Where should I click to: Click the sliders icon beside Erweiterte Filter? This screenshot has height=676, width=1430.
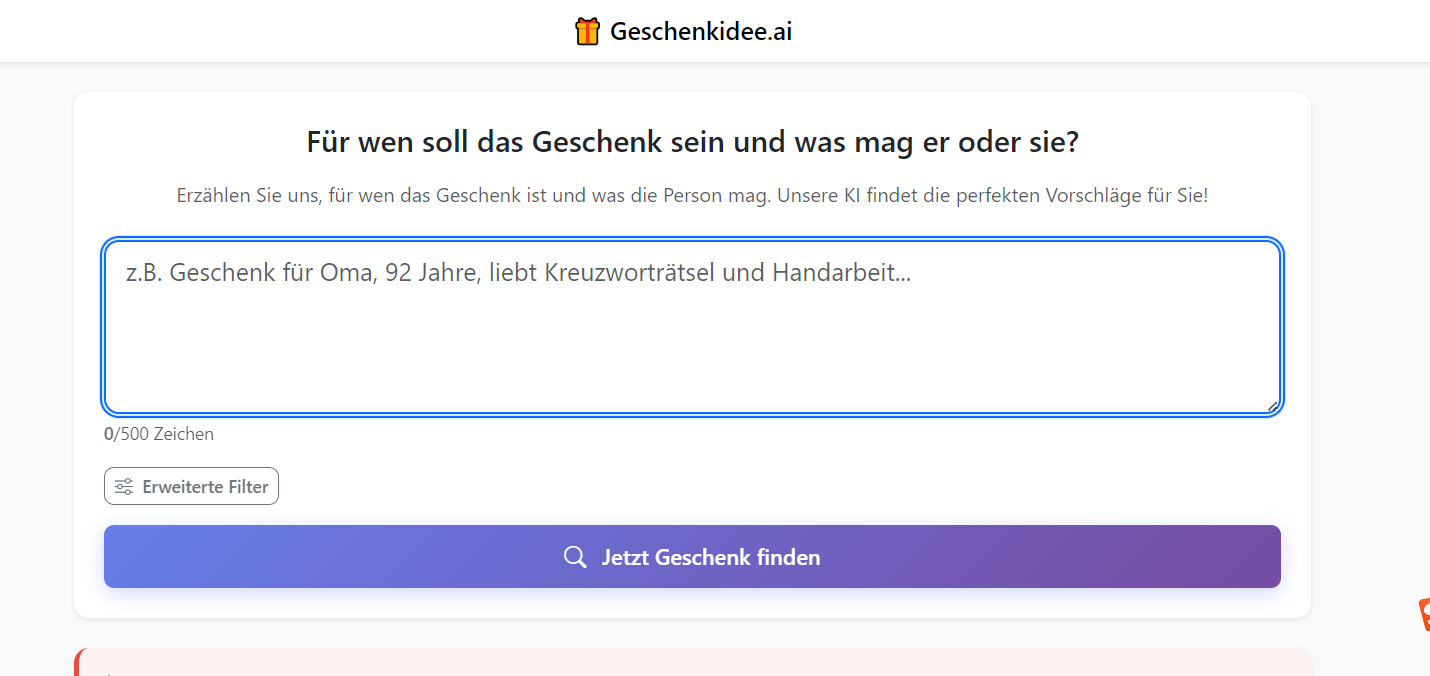(124, 487)
